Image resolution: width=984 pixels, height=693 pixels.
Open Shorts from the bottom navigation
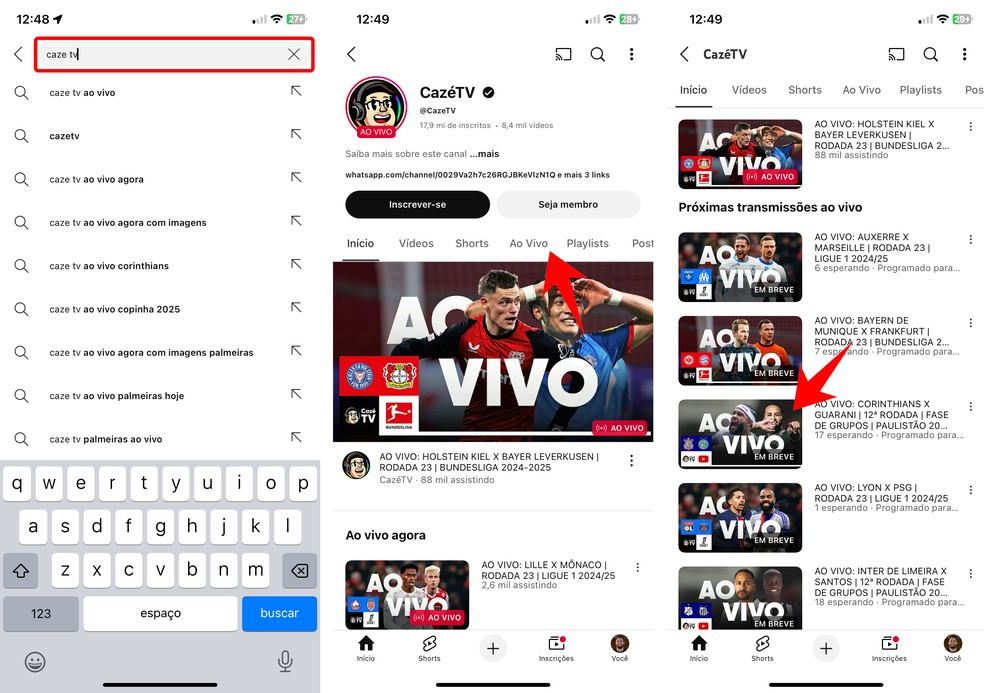coord(429,649)
